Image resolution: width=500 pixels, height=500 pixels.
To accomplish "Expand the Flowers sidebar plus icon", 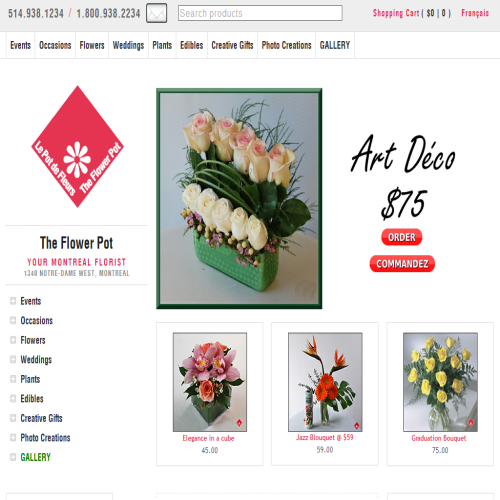I will (13, 340).
